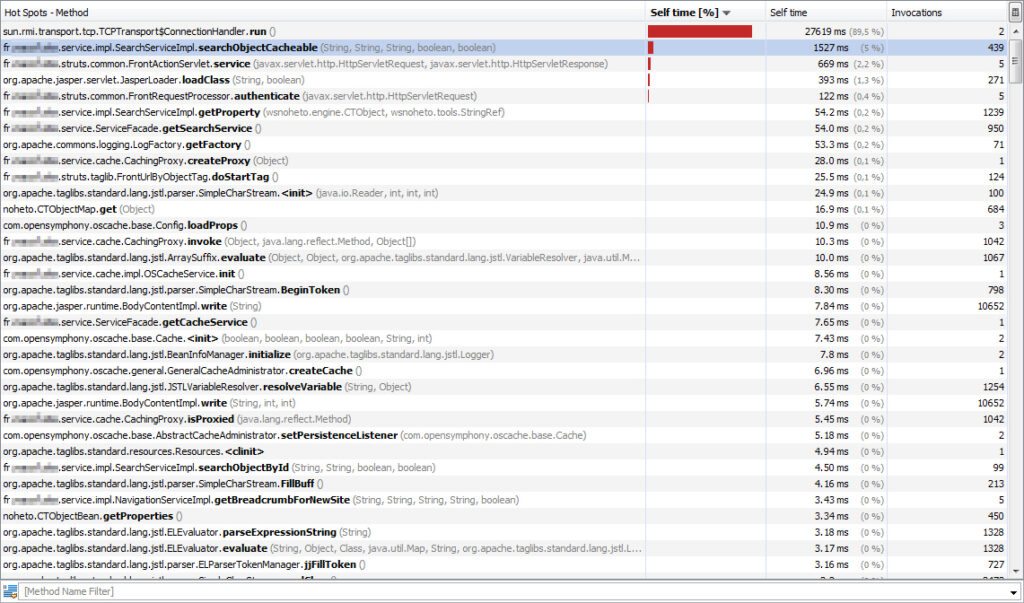Image resolution: width=1024 pixels, height=603 pixels.
Task: Select the LogFactory.getFactory row
Action: [504, 144]
